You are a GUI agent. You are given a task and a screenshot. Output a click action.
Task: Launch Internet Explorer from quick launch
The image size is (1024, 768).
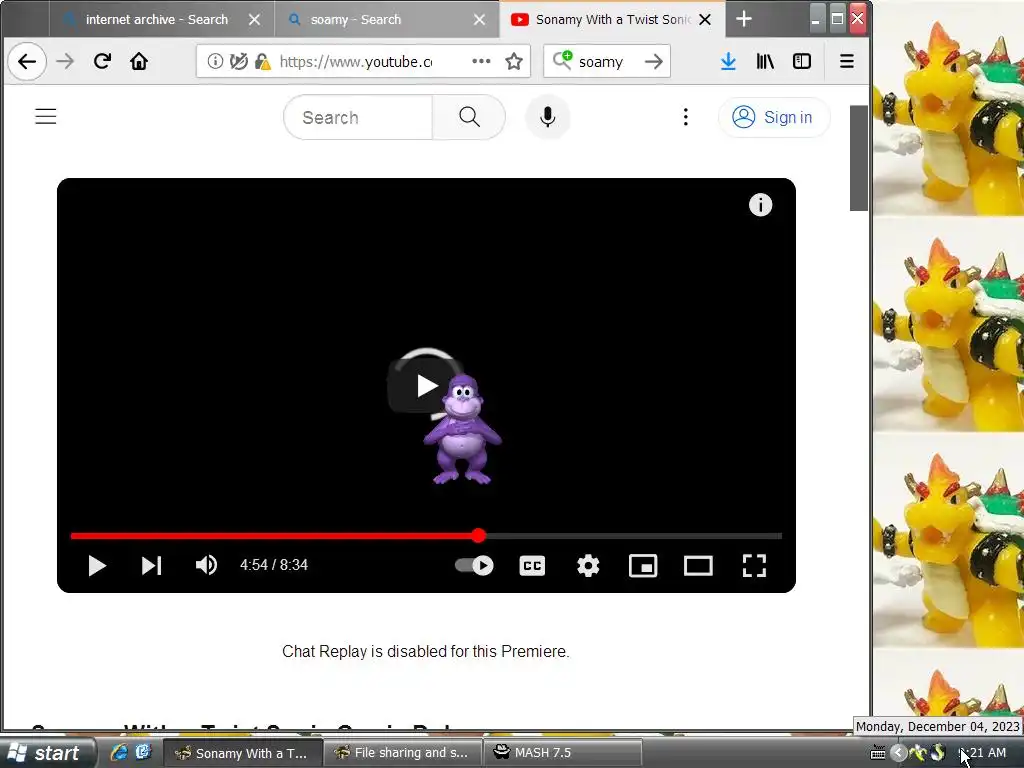[x=118, y=752]
